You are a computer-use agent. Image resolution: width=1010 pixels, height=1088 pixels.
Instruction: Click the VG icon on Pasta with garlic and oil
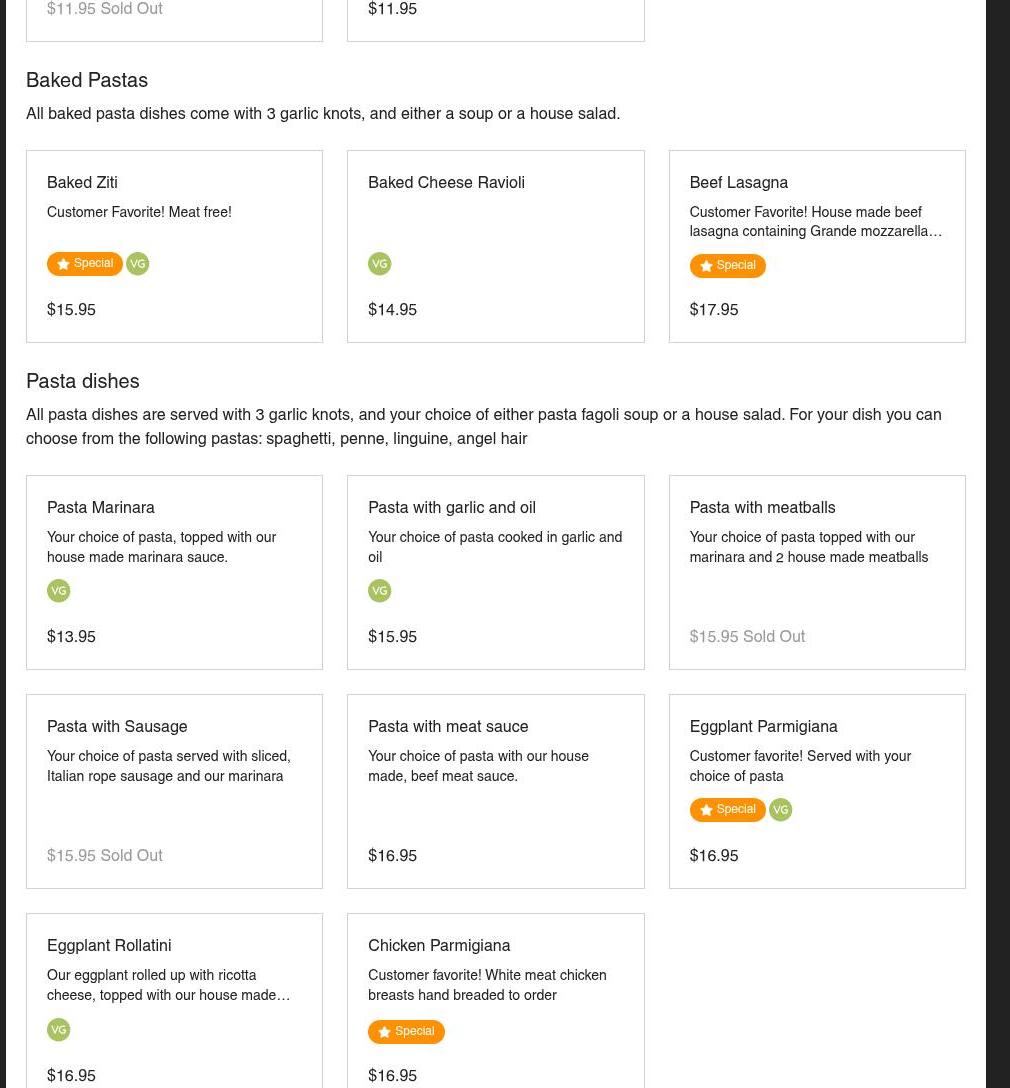pos(380,591)
